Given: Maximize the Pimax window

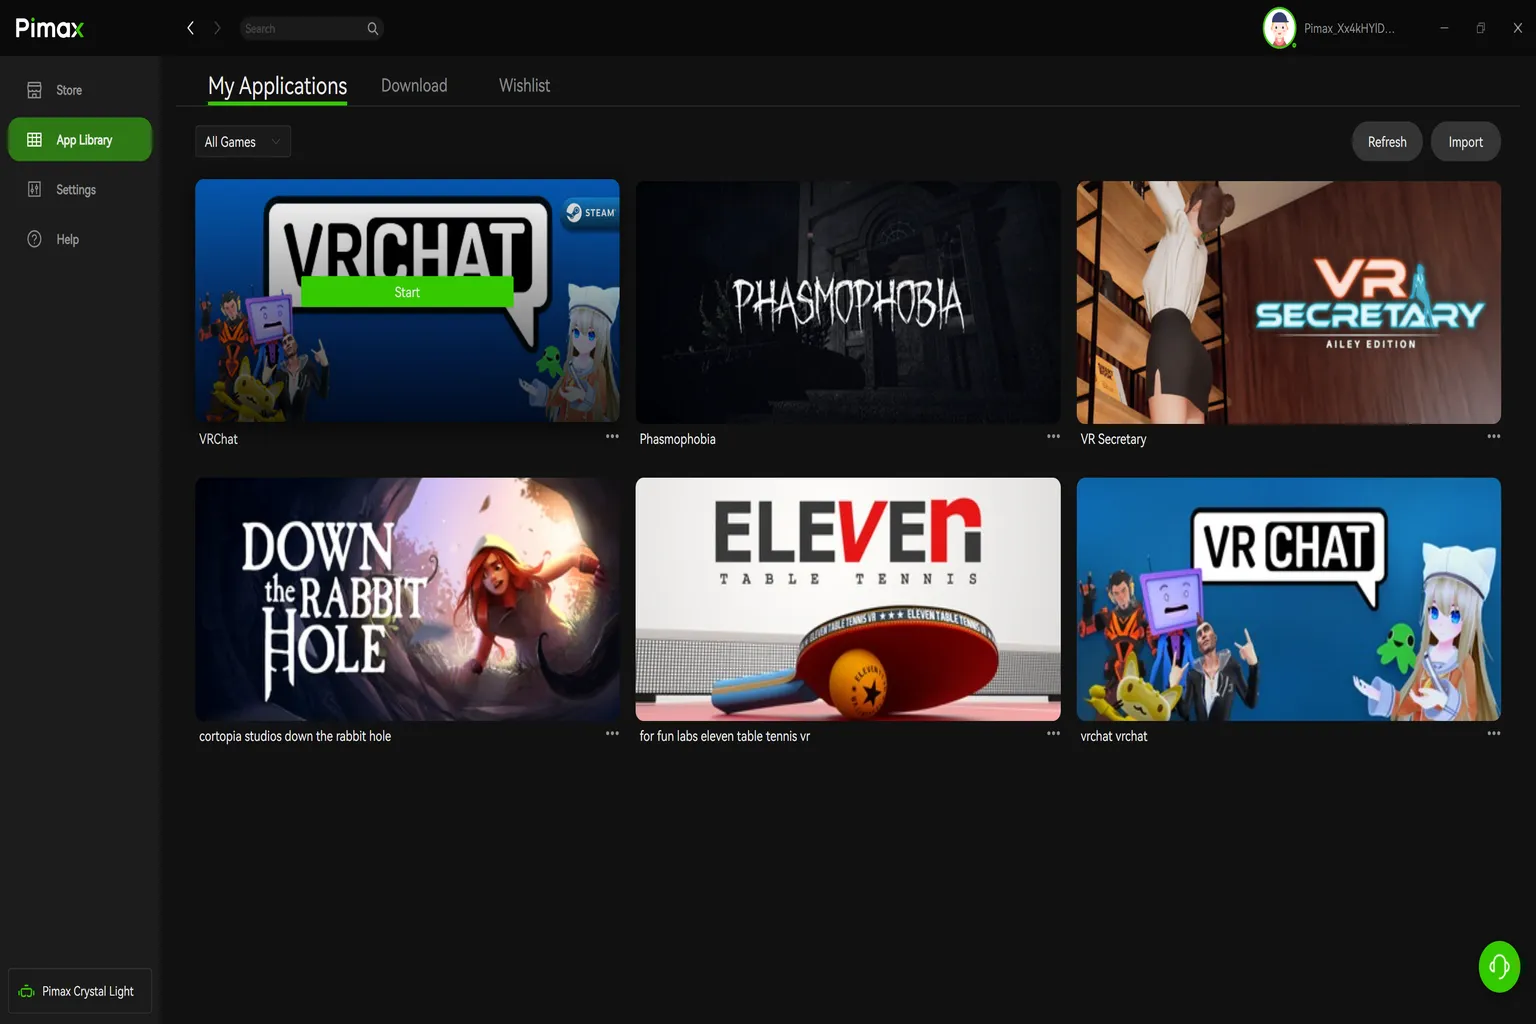Looking at the screenshot, I should [1481, 28].
